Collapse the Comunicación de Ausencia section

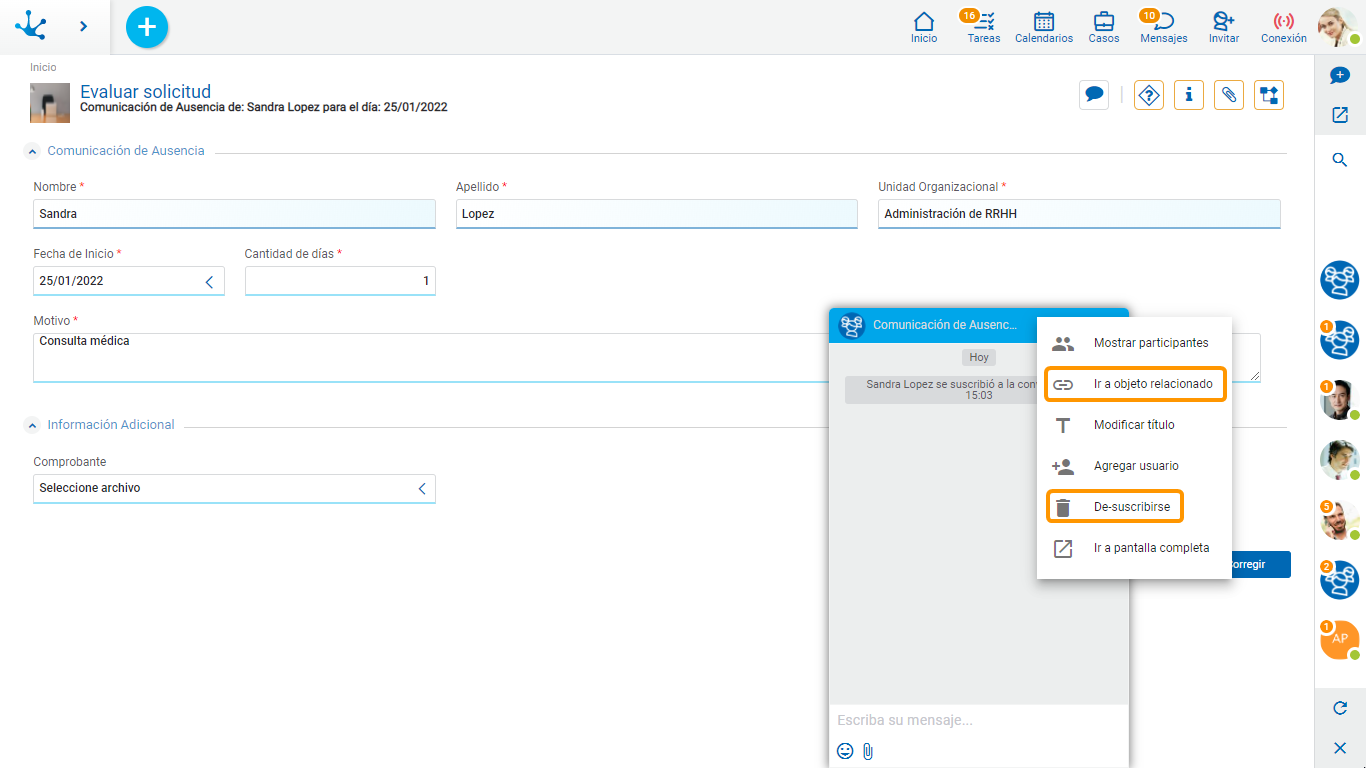32,152
